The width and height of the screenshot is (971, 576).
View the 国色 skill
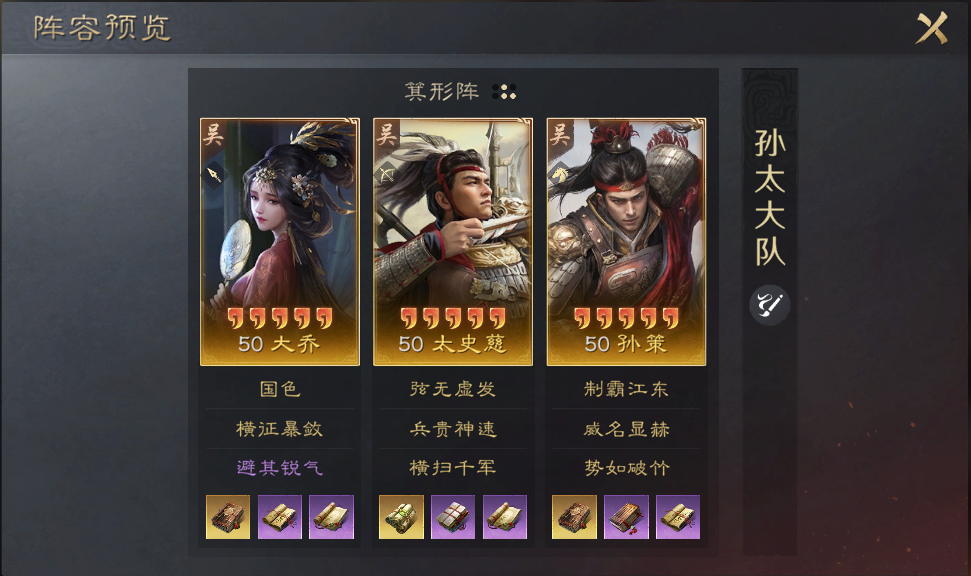[x=280, y=389]
